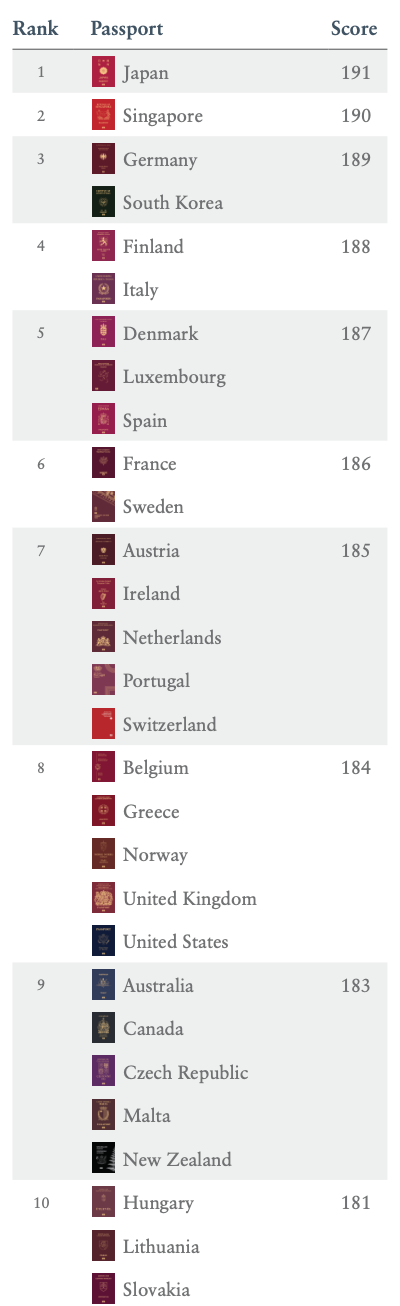Click the United Kingdom country name
Image resolution: width=400 pixels, height=1306 pixels.
[x=190, y=898]
